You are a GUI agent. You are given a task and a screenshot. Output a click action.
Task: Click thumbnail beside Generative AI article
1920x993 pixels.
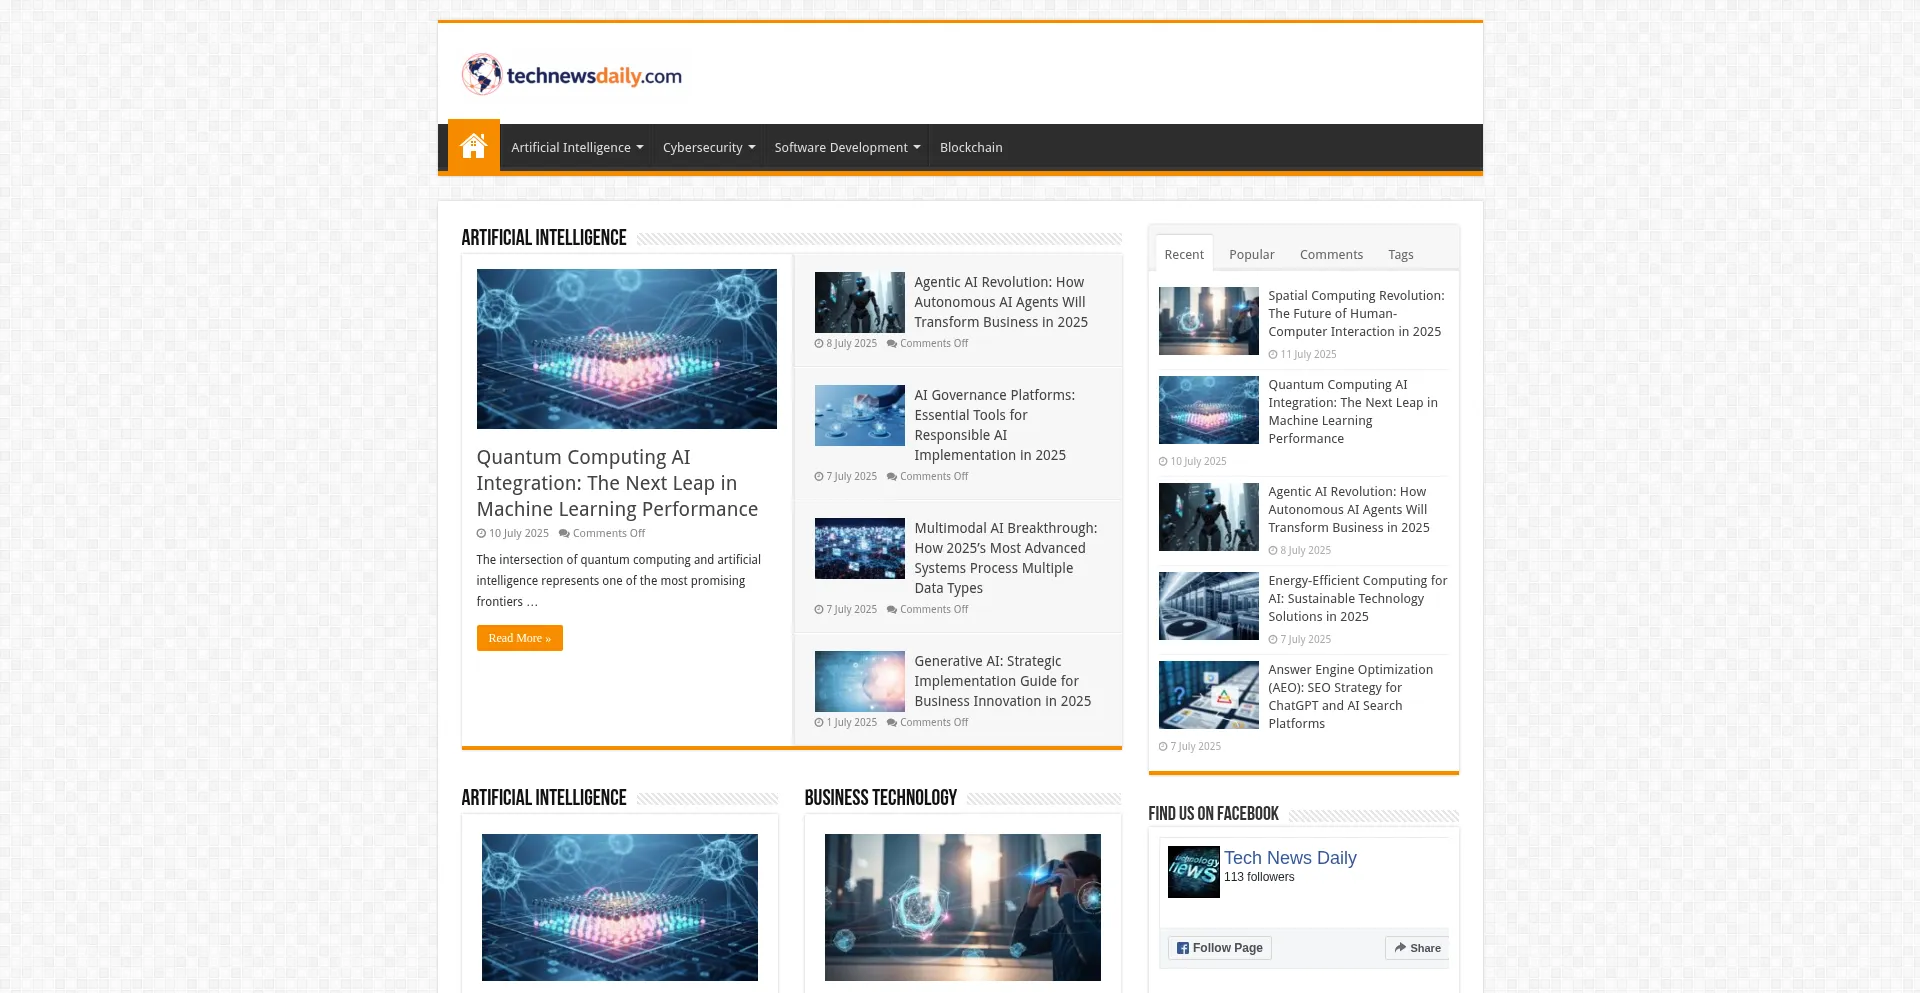point(860,682)
